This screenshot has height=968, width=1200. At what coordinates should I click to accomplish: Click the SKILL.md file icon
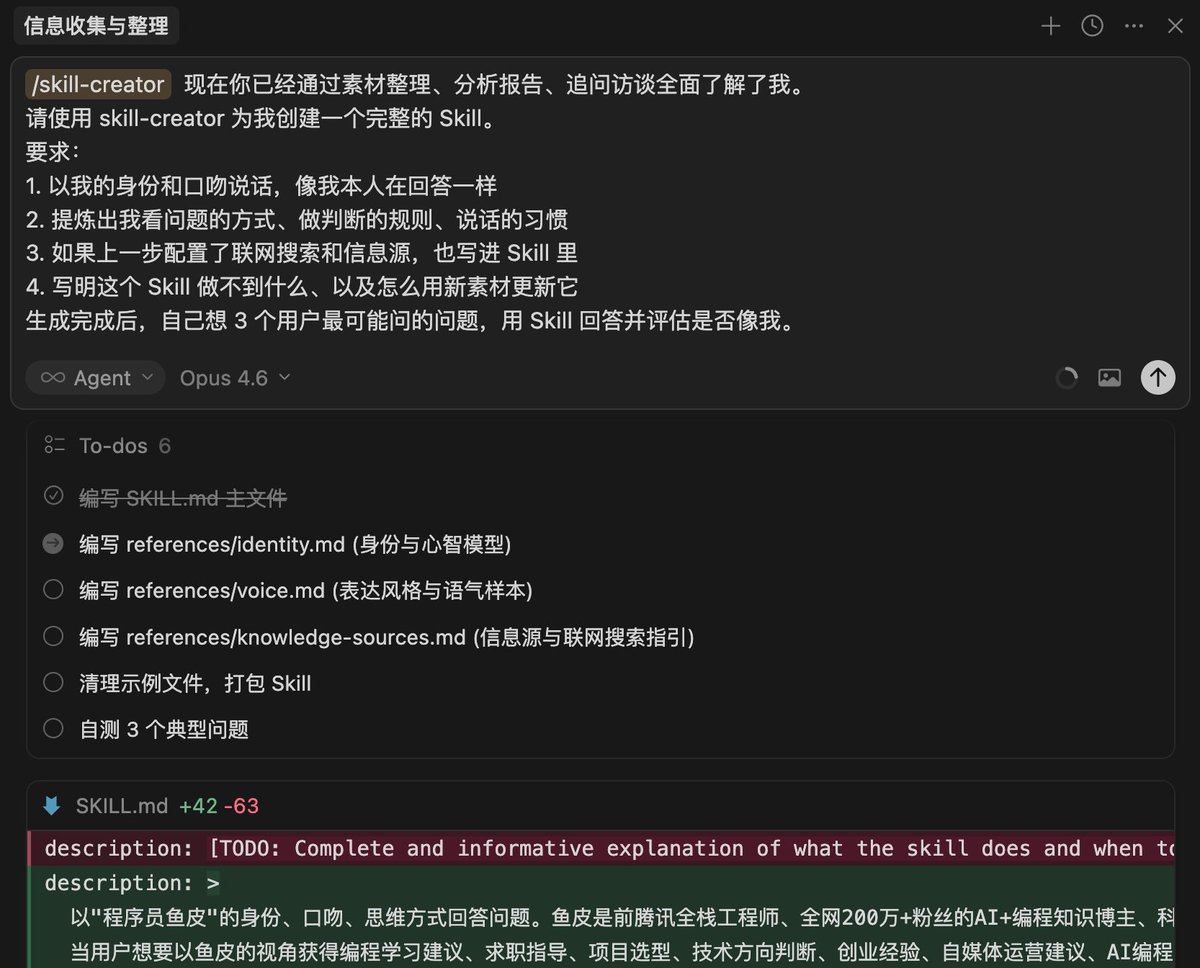52,806
